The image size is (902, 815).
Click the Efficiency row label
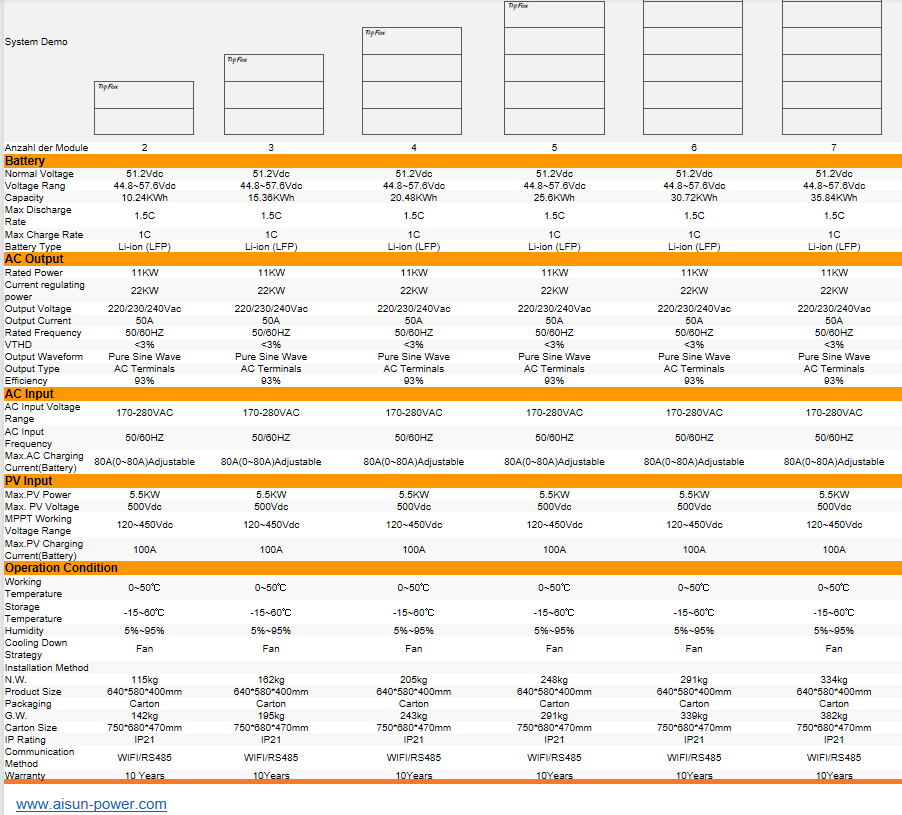pyautogui.click(x=26, y=381)
